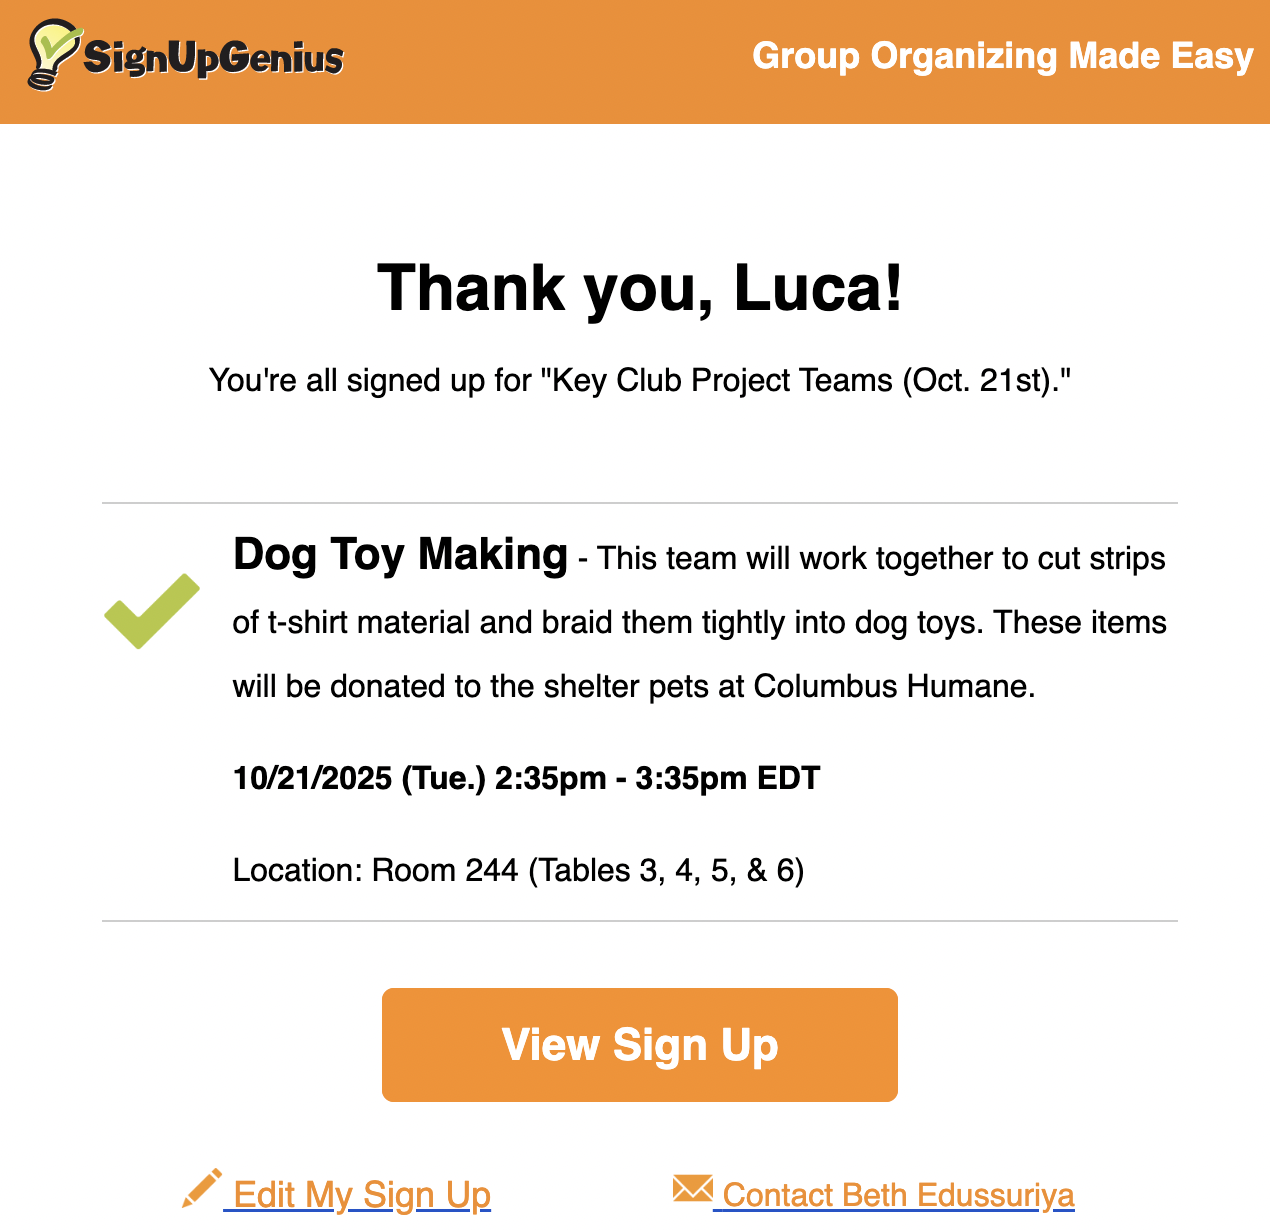
Task: Click the Key Club Project Teams confirmation sentence
Action: coord(640,381)
